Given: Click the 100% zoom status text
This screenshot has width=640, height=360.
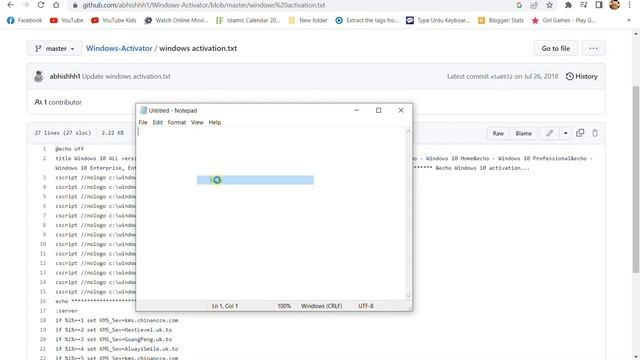Looking at the screenshot, I should tap(284, 306).
